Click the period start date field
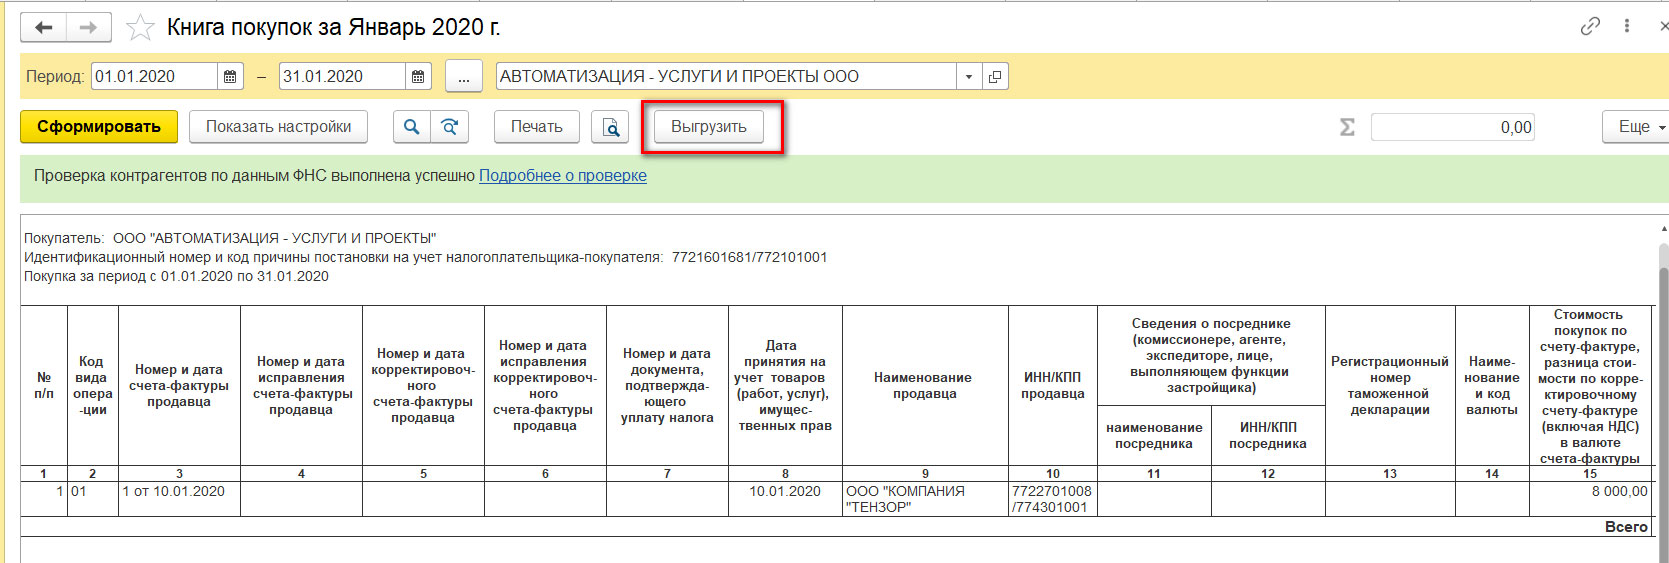 click(x=154, y=76)
